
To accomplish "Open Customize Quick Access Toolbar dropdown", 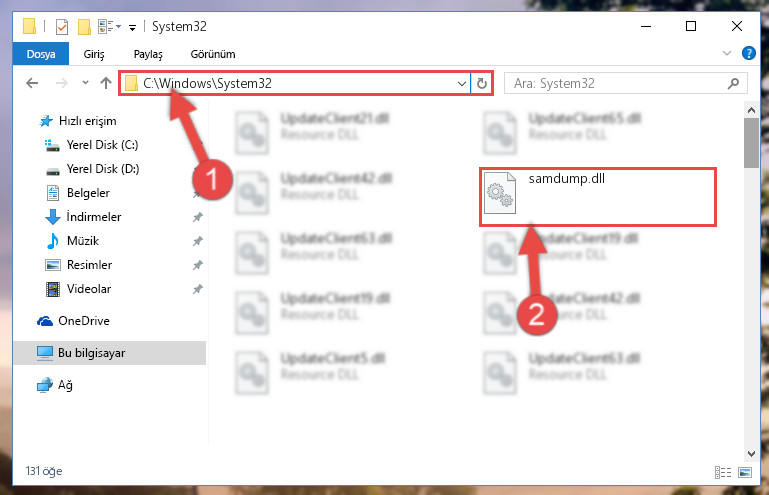I will point(132,27).
